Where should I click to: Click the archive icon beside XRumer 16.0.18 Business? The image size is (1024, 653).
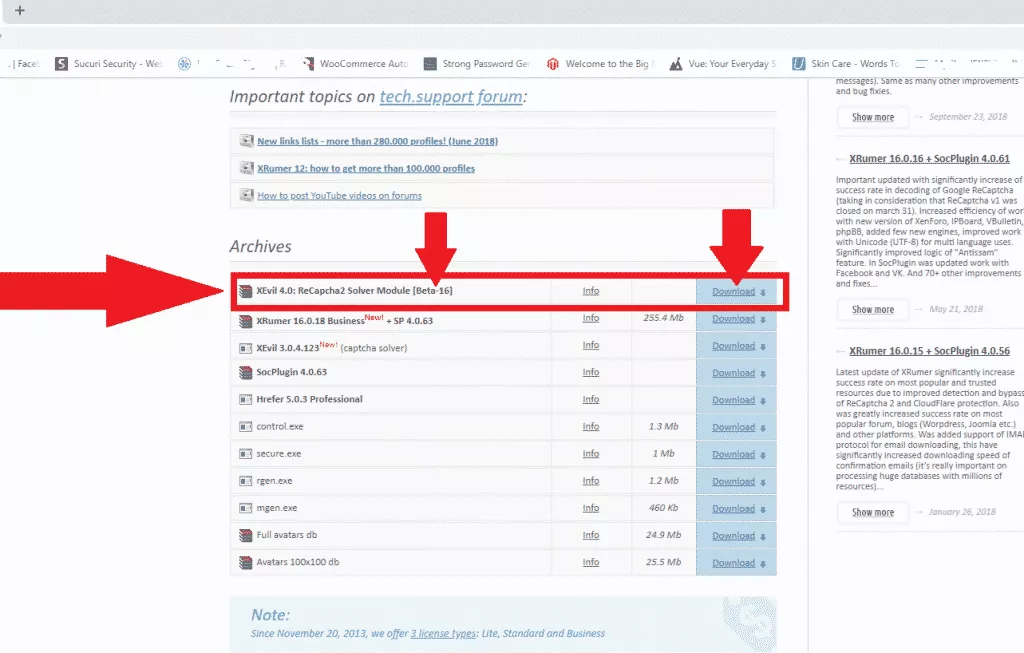click(x=246, y=321)
